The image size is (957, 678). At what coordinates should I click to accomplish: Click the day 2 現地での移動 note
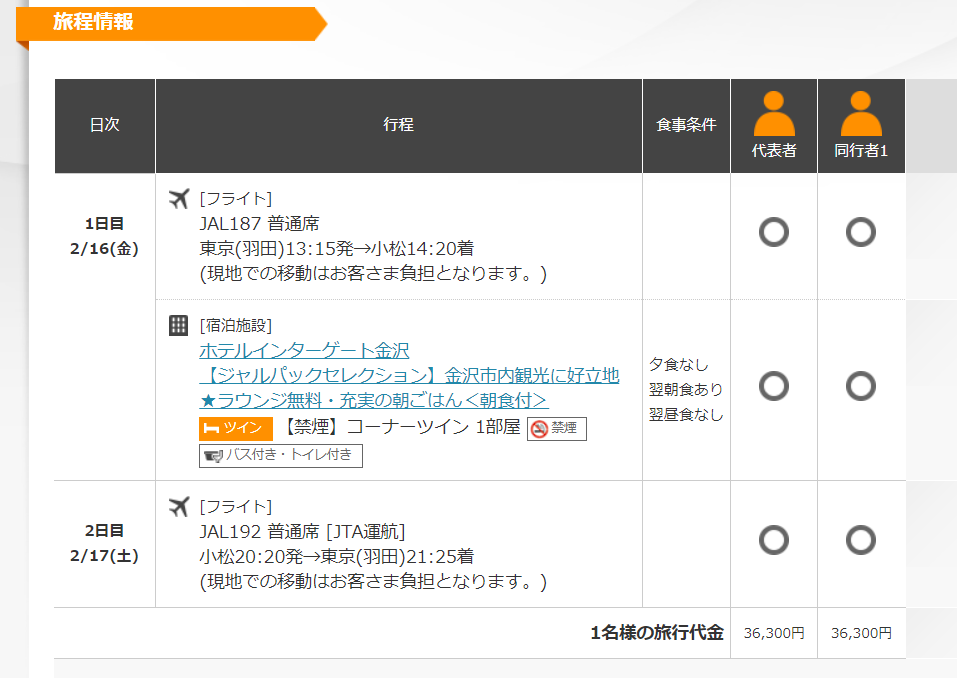pos(373,581)
